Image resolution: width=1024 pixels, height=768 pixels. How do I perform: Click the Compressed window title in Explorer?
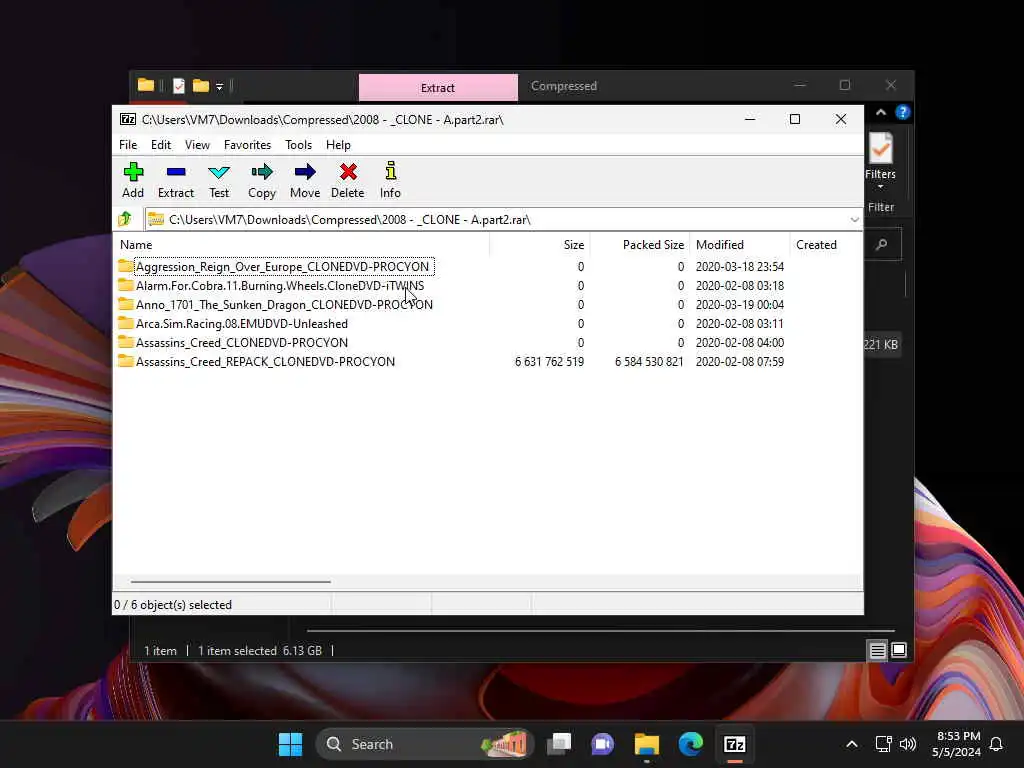pos(564,86)
